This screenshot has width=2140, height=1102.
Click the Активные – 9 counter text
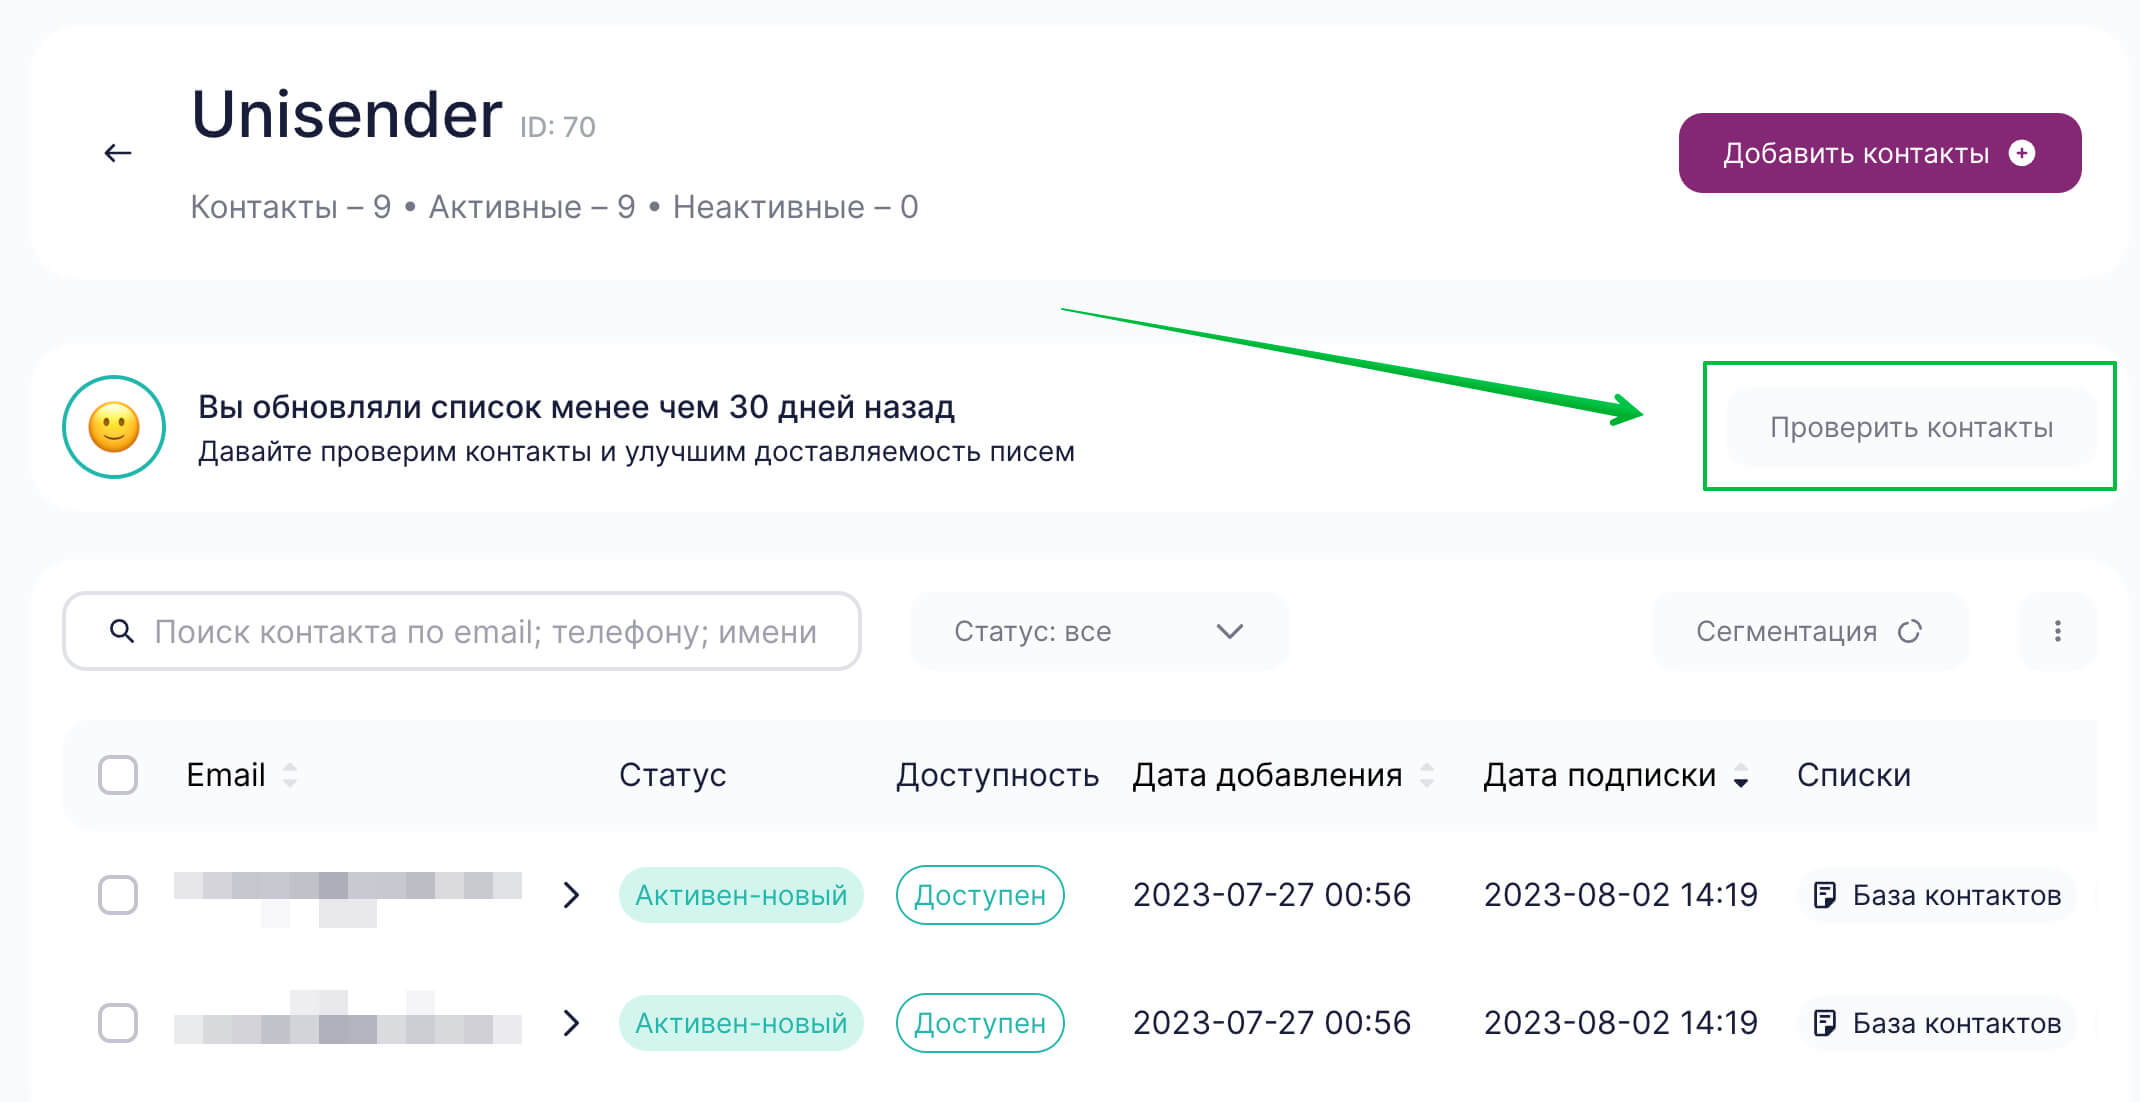[x=532, y=207]
